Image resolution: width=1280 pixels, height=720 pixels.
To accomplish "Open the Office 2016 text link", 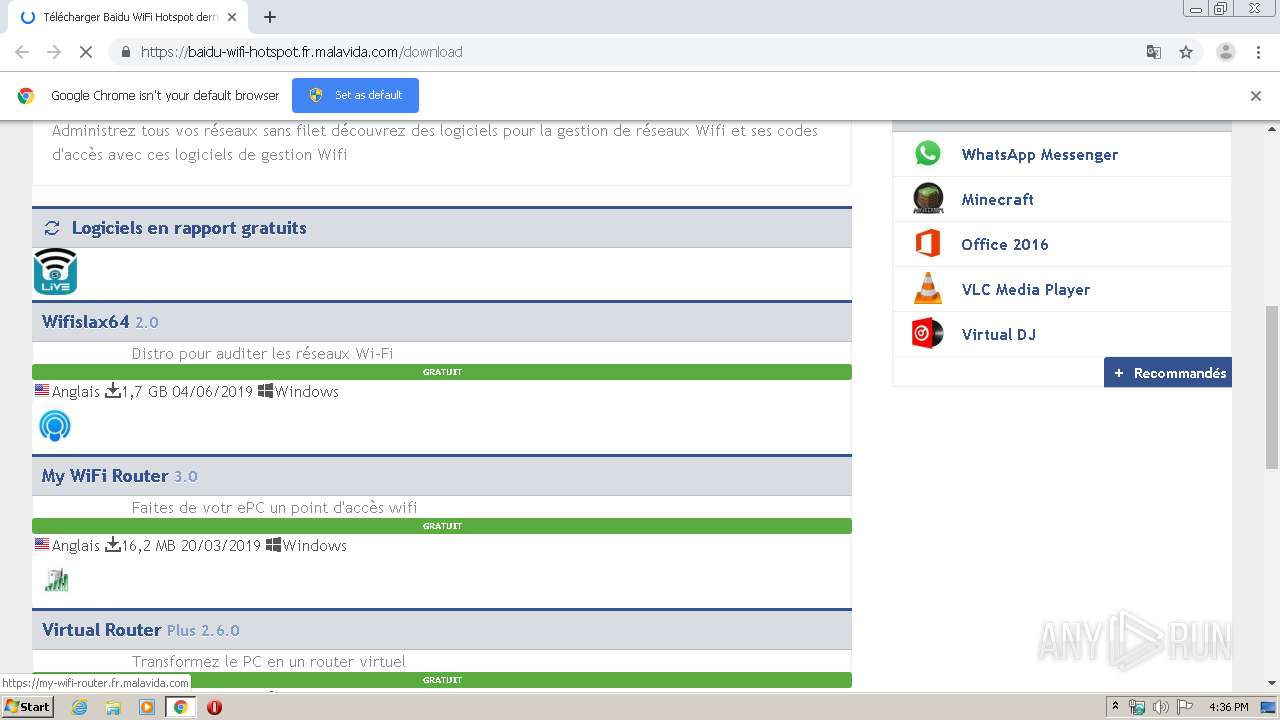I will [1005, 244].
